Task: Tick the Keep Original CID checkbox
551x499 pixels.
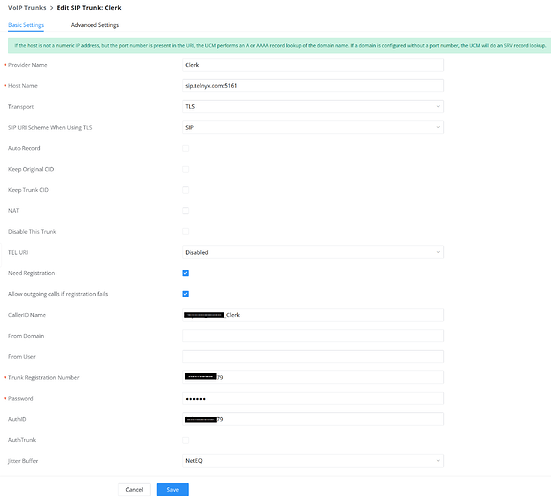Action: click(186, 169)
